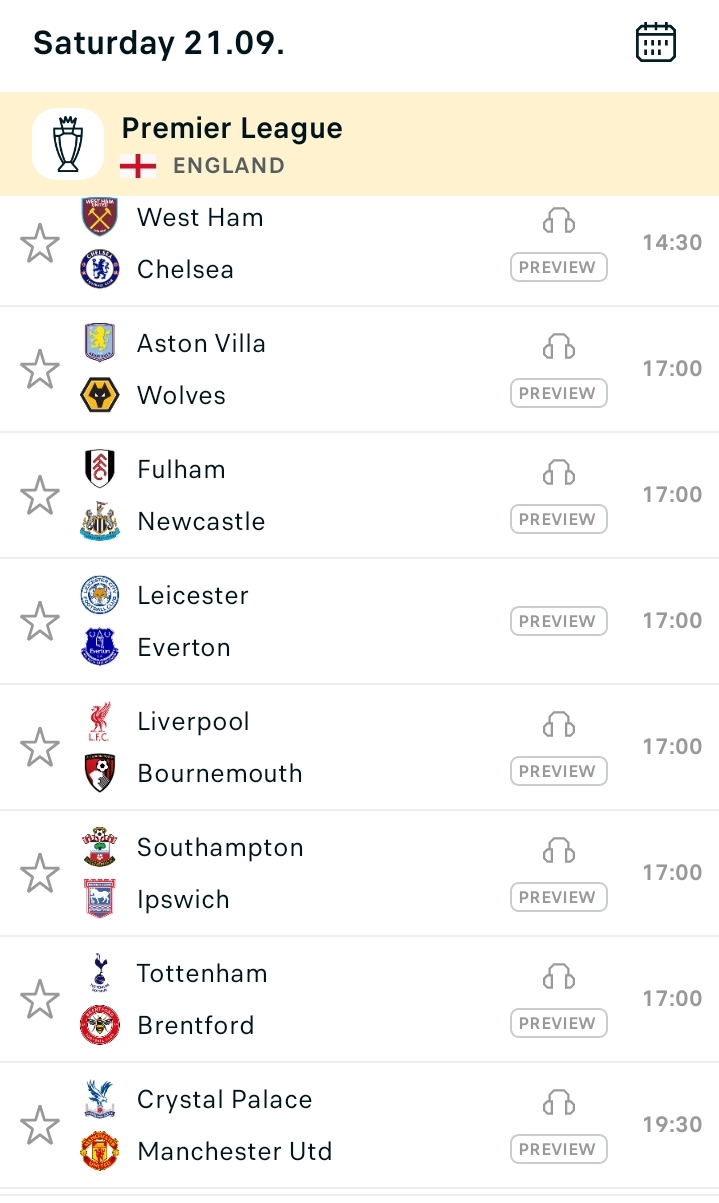The width and height of the screenshot is (719, 1203).
Task: Tap the Everton club crest
Action: 100,647
